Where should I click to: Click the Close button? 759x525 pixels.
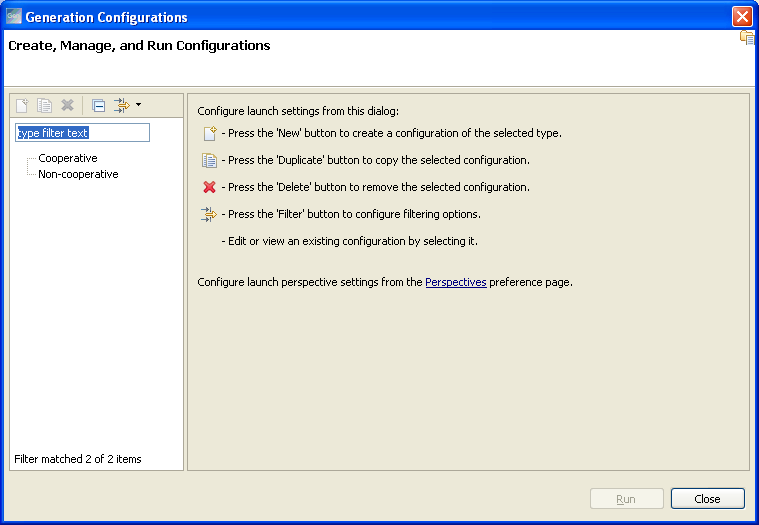coord(707,499)
